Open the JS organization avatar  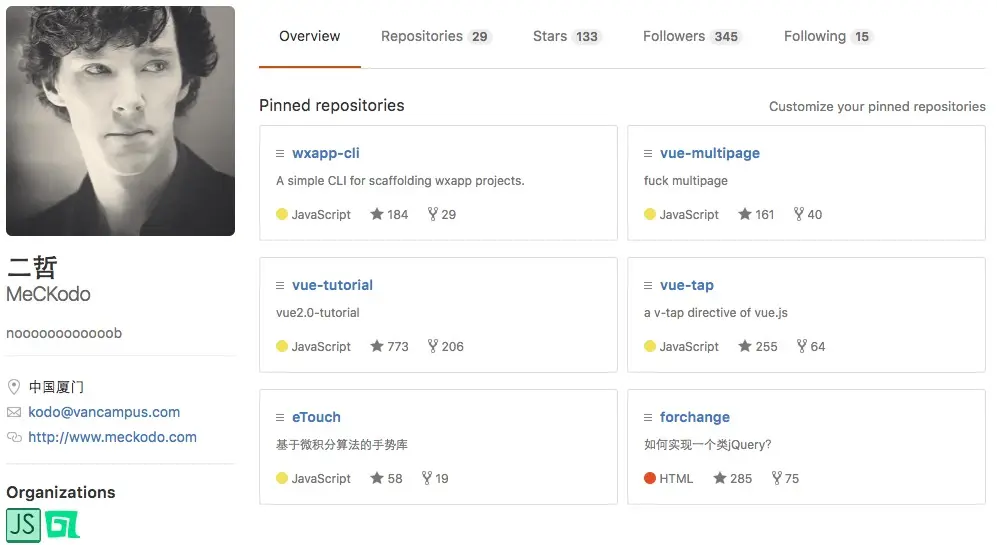pos(24,525)
